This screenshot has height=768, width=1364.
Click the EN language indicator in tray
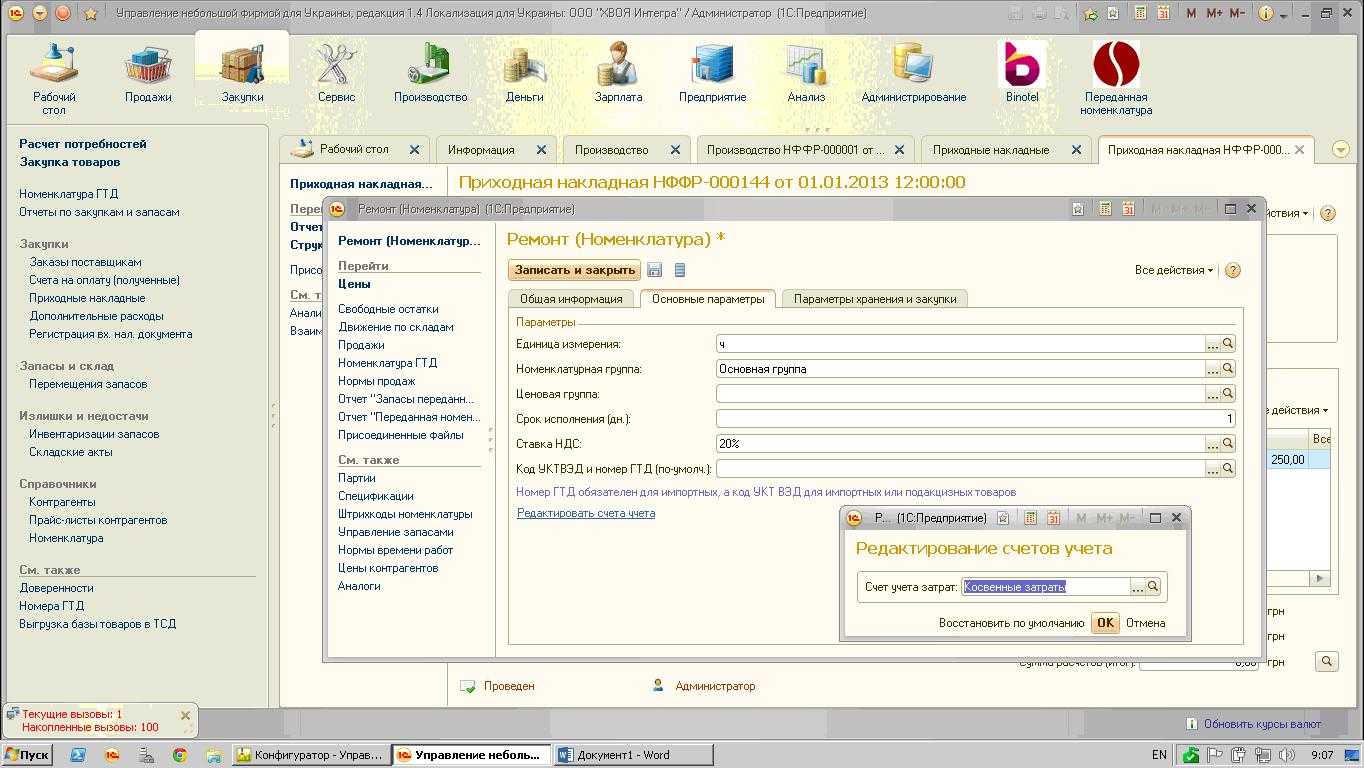click(x=1159, y=755)
